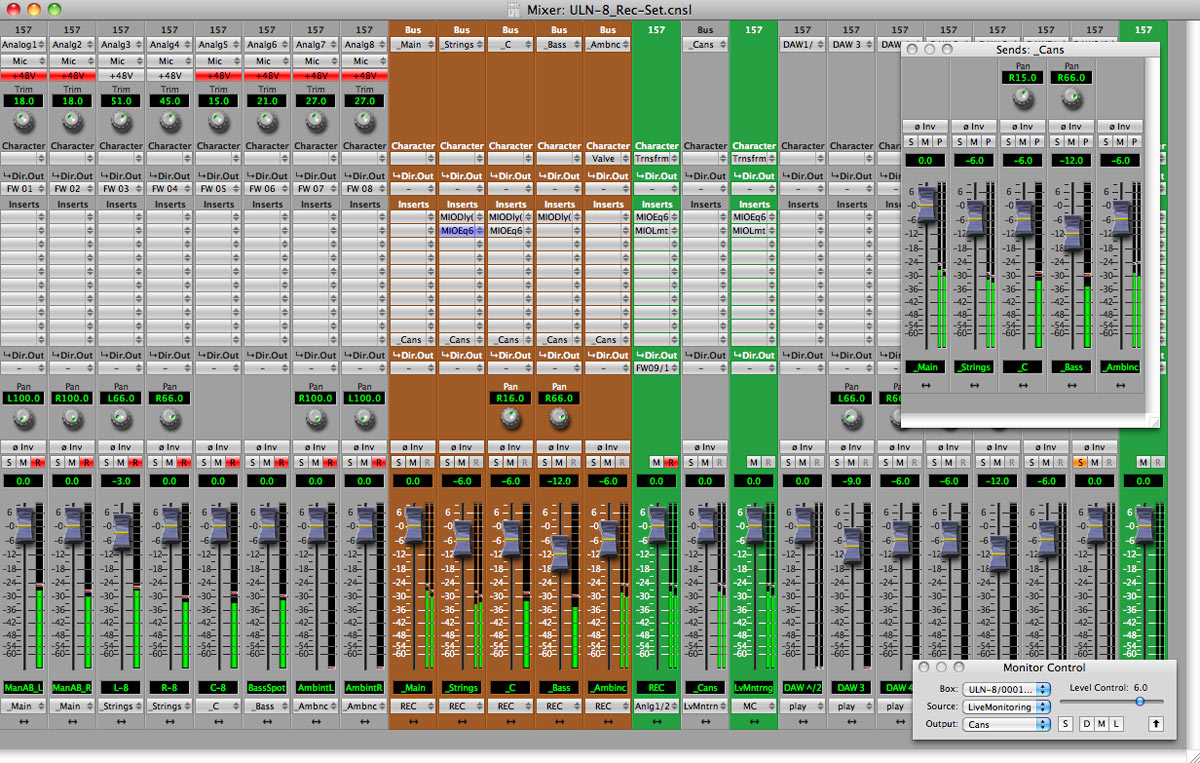Click the up arrow button in Monitor Control
Viewport: 1200px width, 763px height.
(1156, 724)
